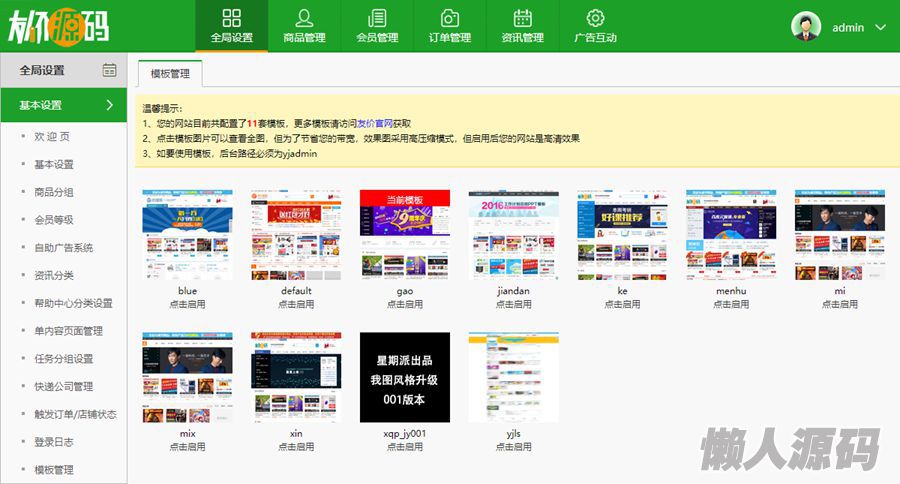The width and height of the screenshot is (900, 484).
Task: Open 商品管理 person icon in top bar
Action: 304,18
